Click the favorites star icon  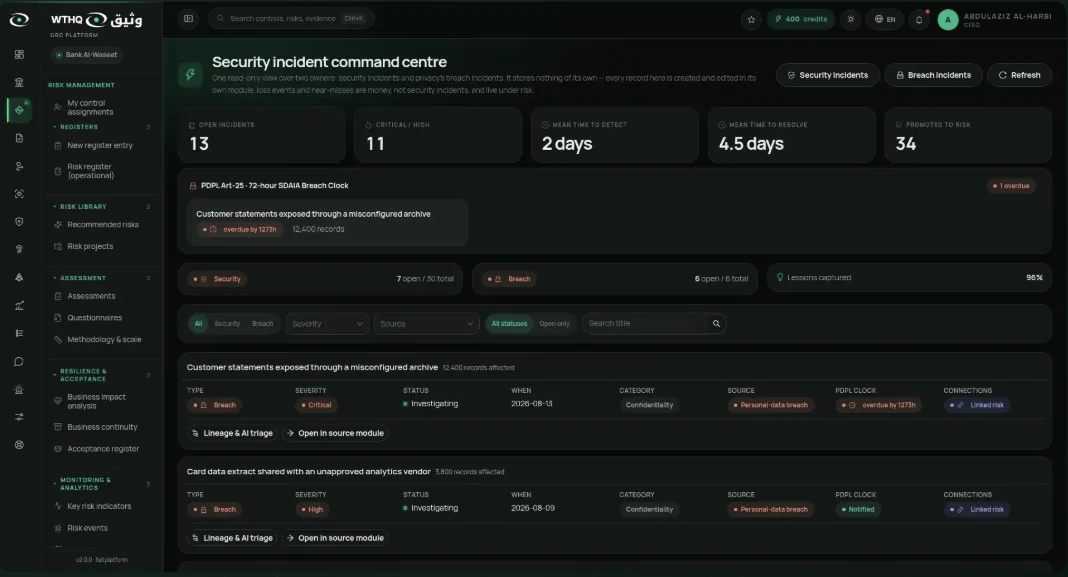tap(751, 19)
